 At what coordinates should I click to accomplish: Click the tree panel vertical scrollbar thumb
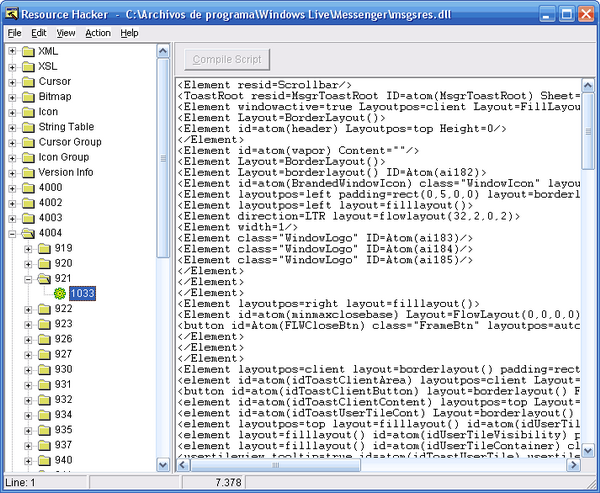[x=163, y=158]
